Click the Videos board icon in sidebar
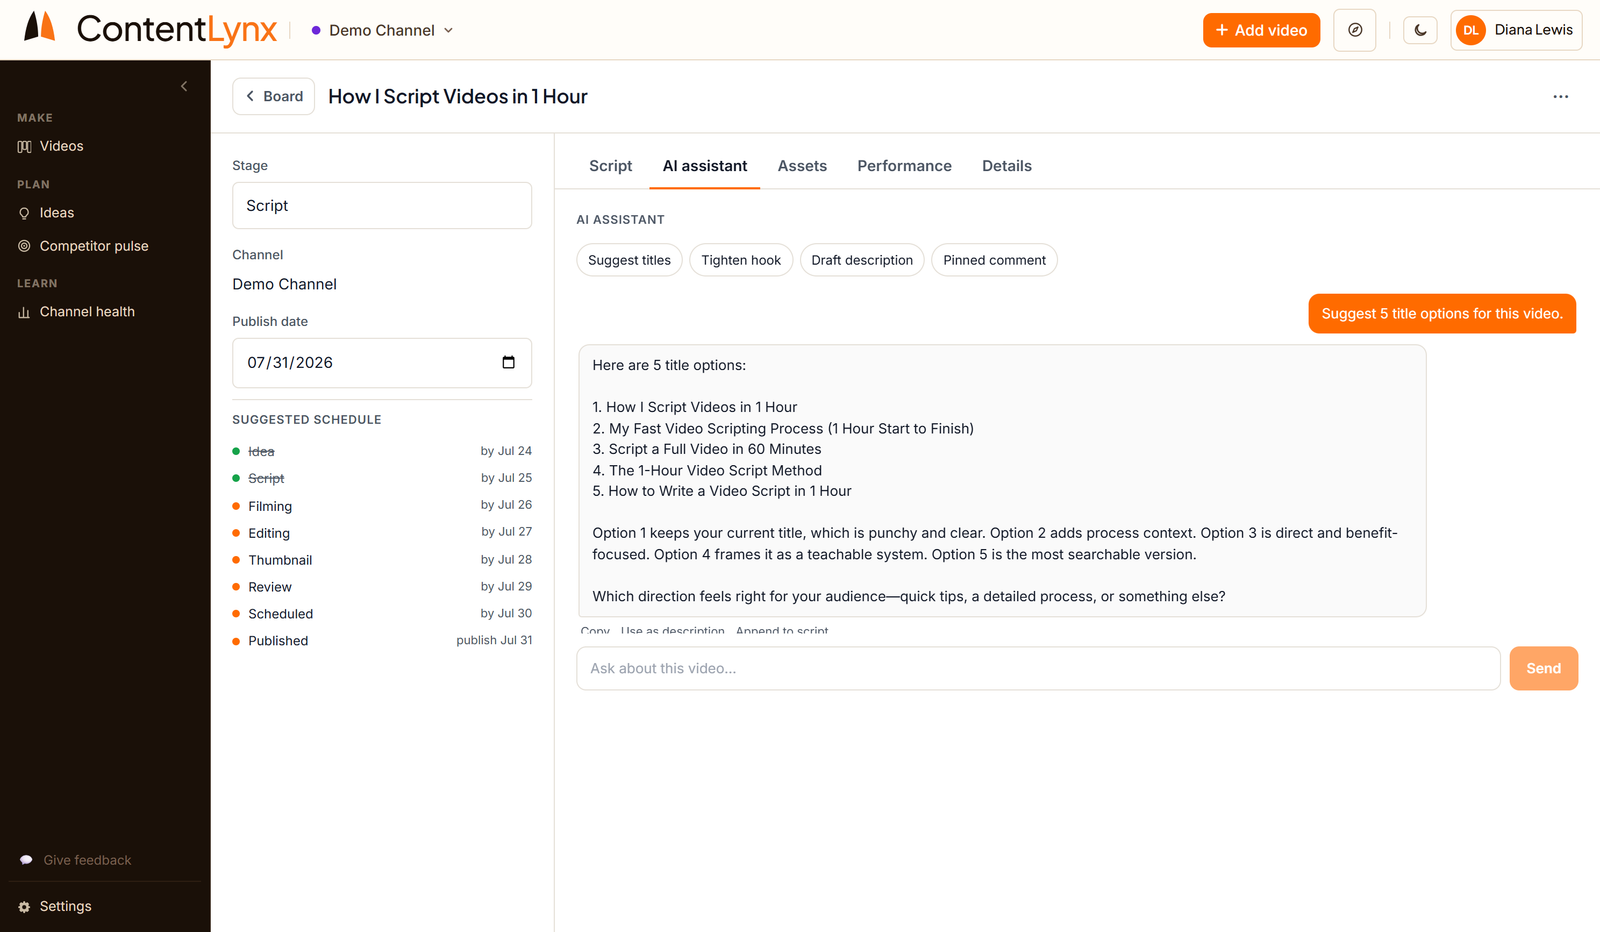 point(24,146)
